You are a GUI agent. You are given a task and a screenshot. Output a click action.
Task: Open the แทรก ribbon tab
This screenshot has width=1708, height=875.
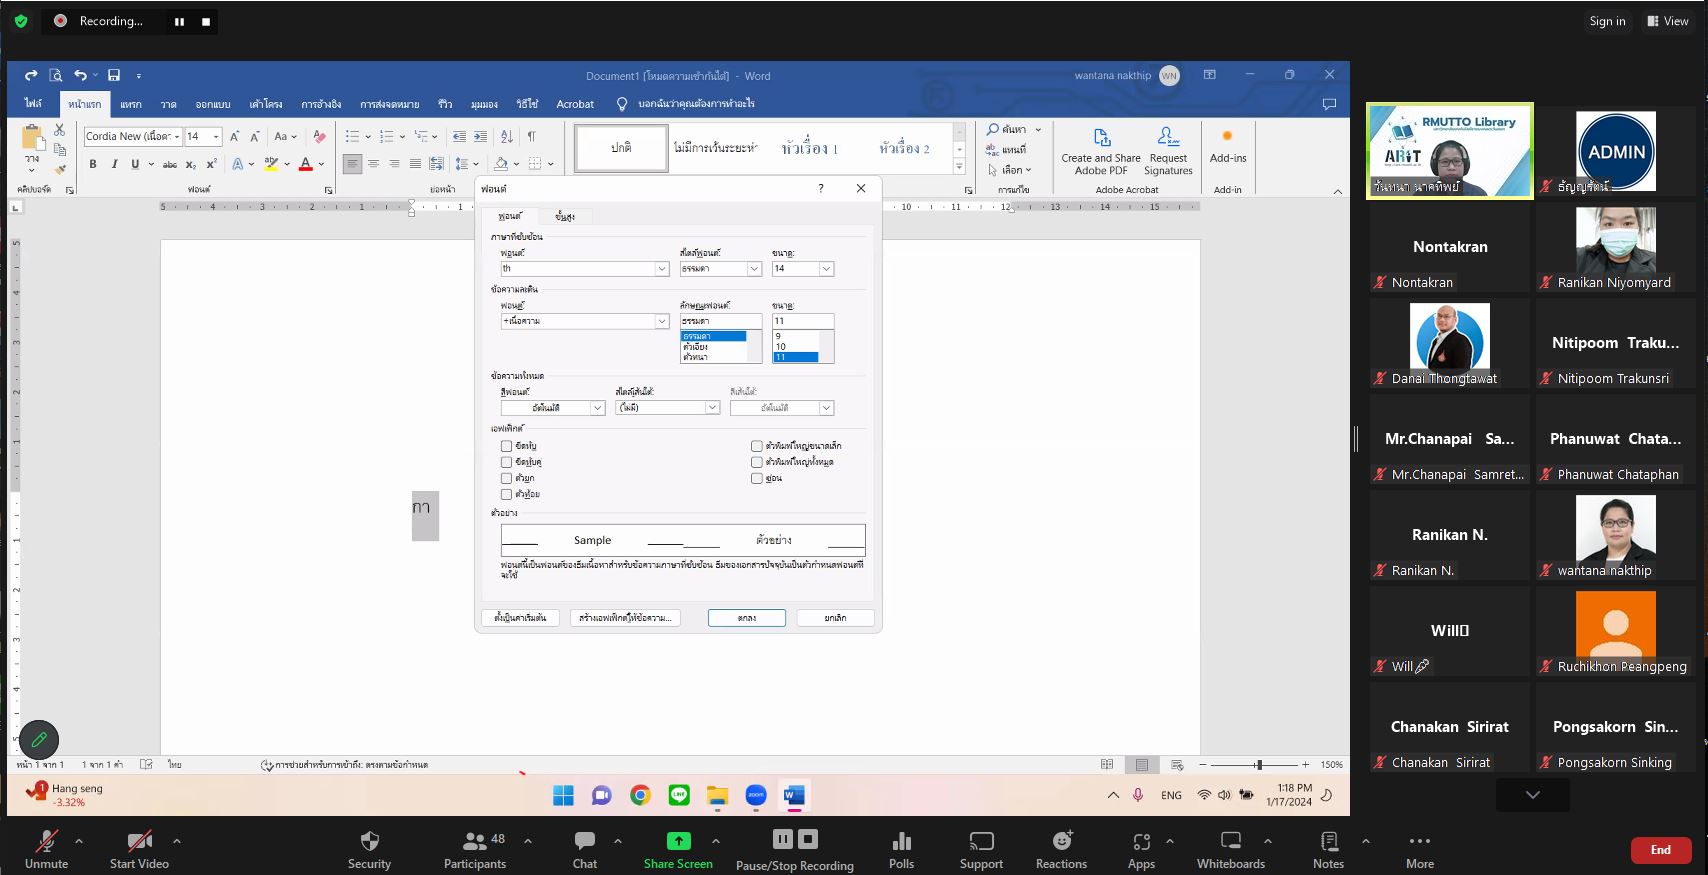(131, 104)
